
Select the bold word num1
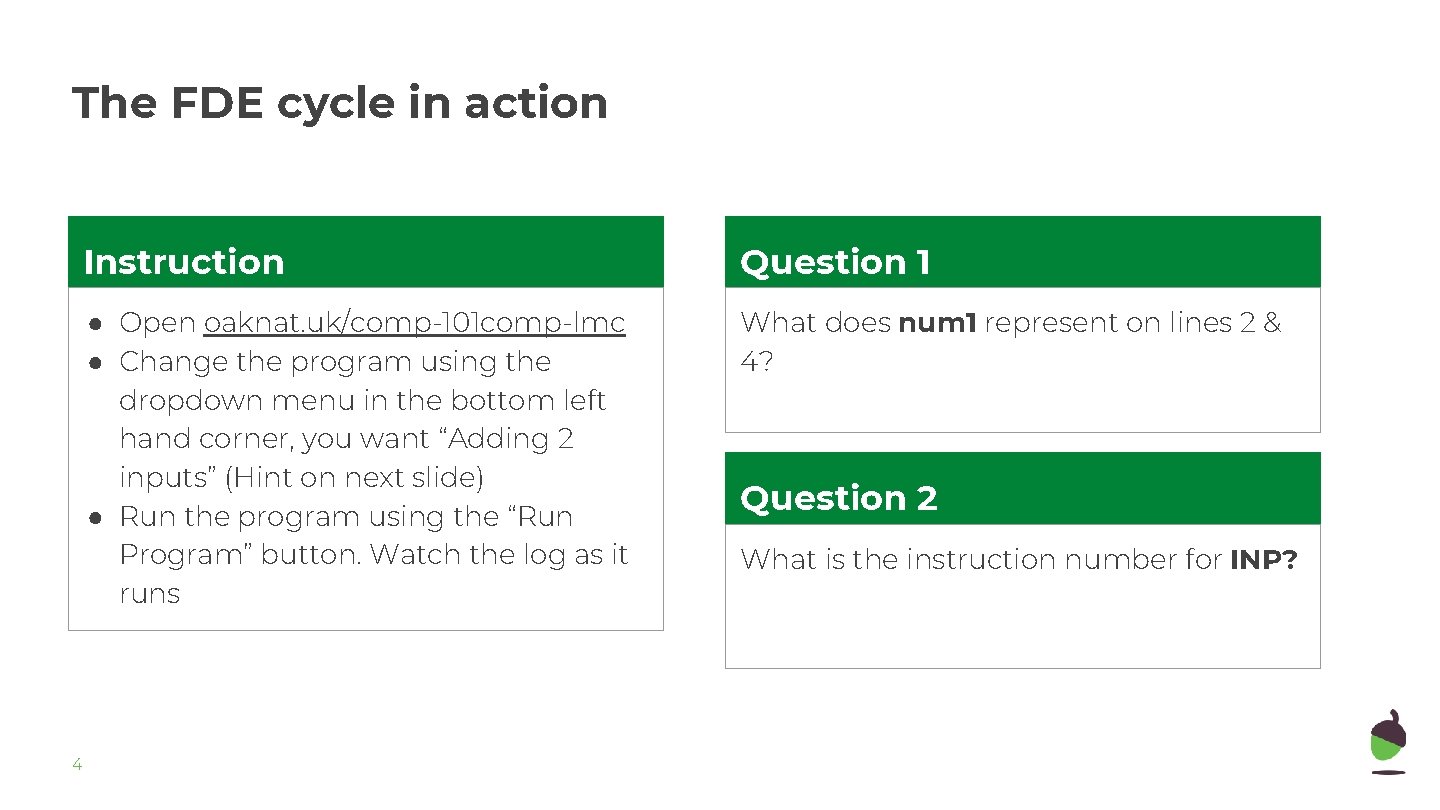tap(937, 323)
